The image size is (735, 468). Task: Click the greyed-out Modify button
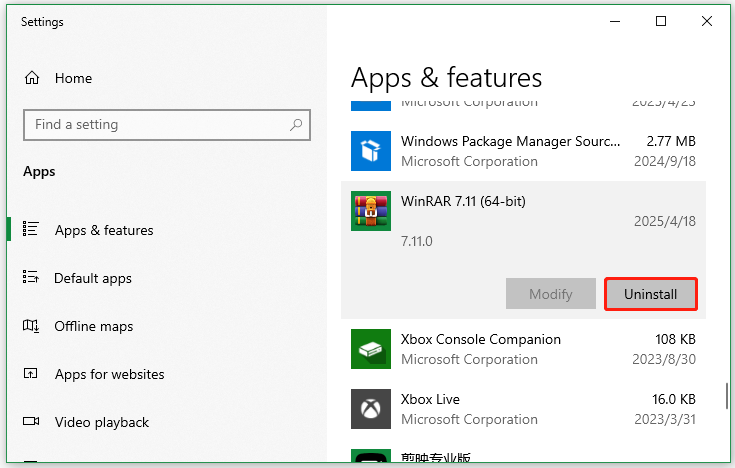551,294
